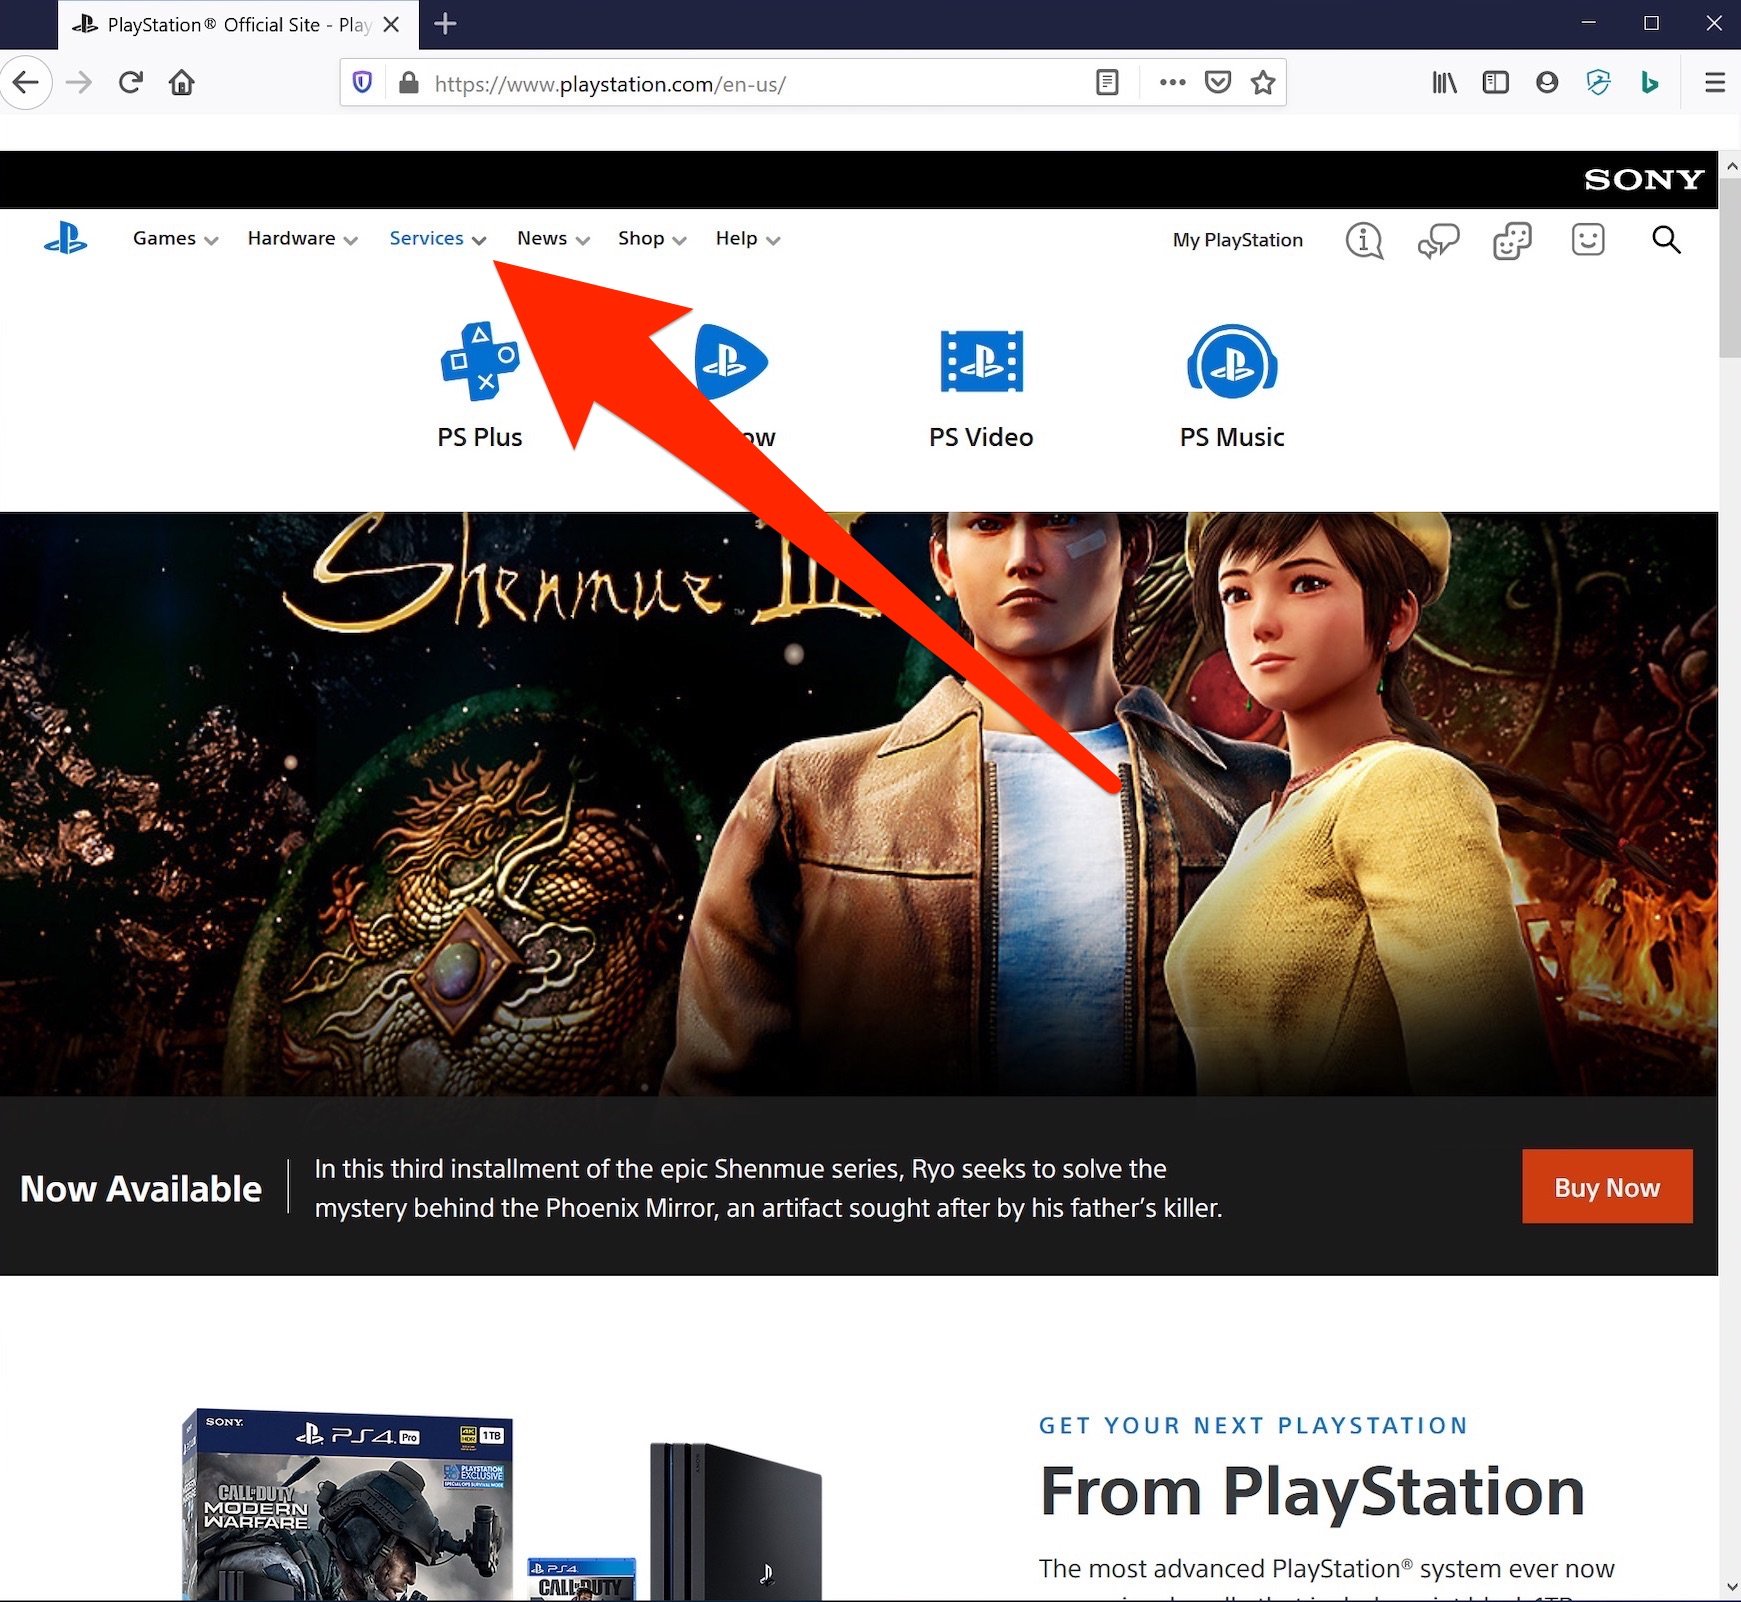This screenshot has width=1741, height=1602.
Task: Open the PS Video service icon
Action: (x=981, y=361)
